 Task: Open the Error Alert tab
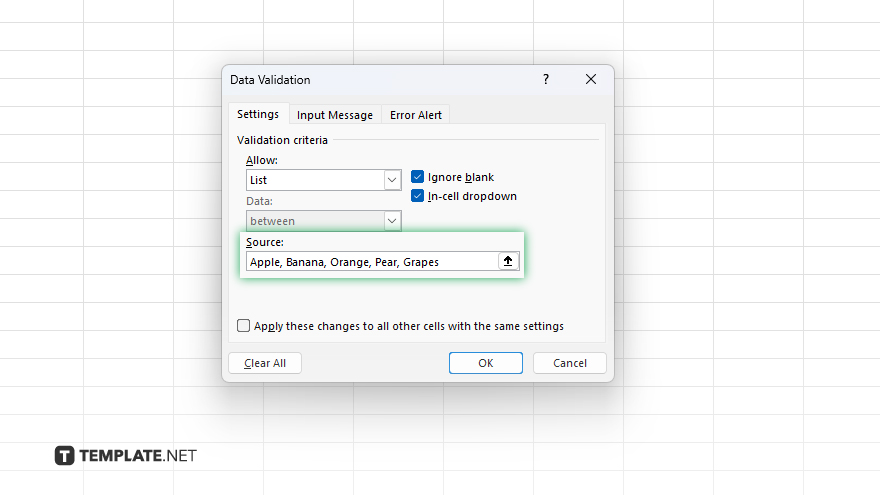416,115
